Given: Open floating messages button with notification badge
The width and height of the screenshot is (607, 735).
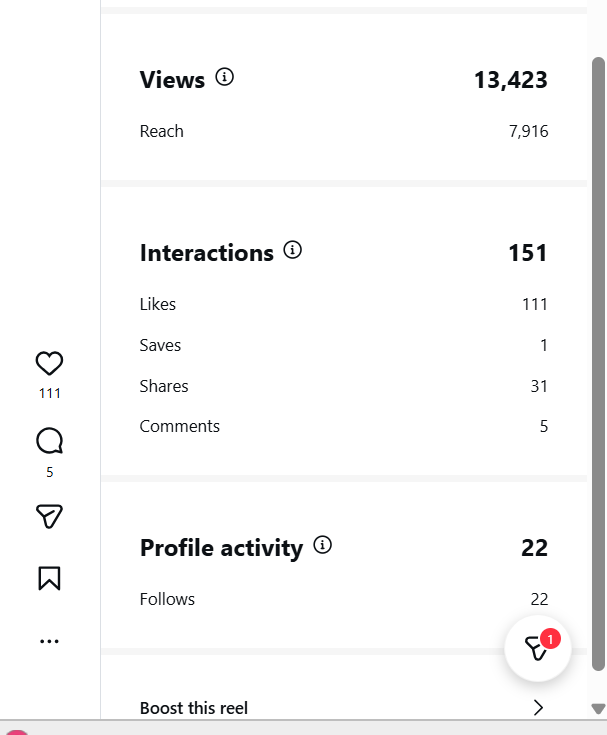Looking at the screenshot, I should click(538, 648).
